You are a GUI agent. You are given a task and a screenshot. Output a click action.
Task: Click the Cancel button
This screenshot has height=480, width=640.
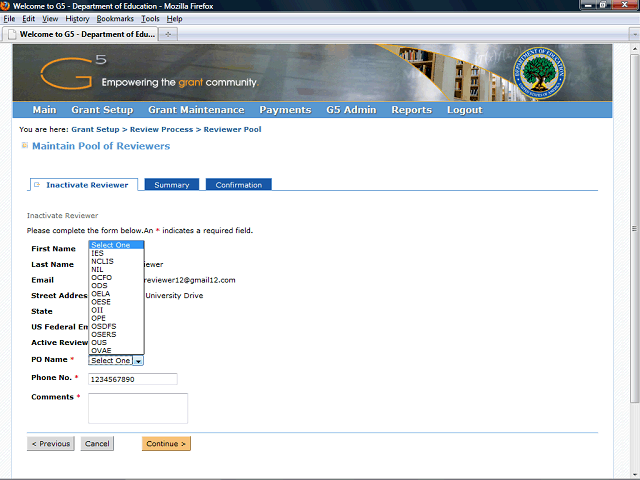click(97, 444)
